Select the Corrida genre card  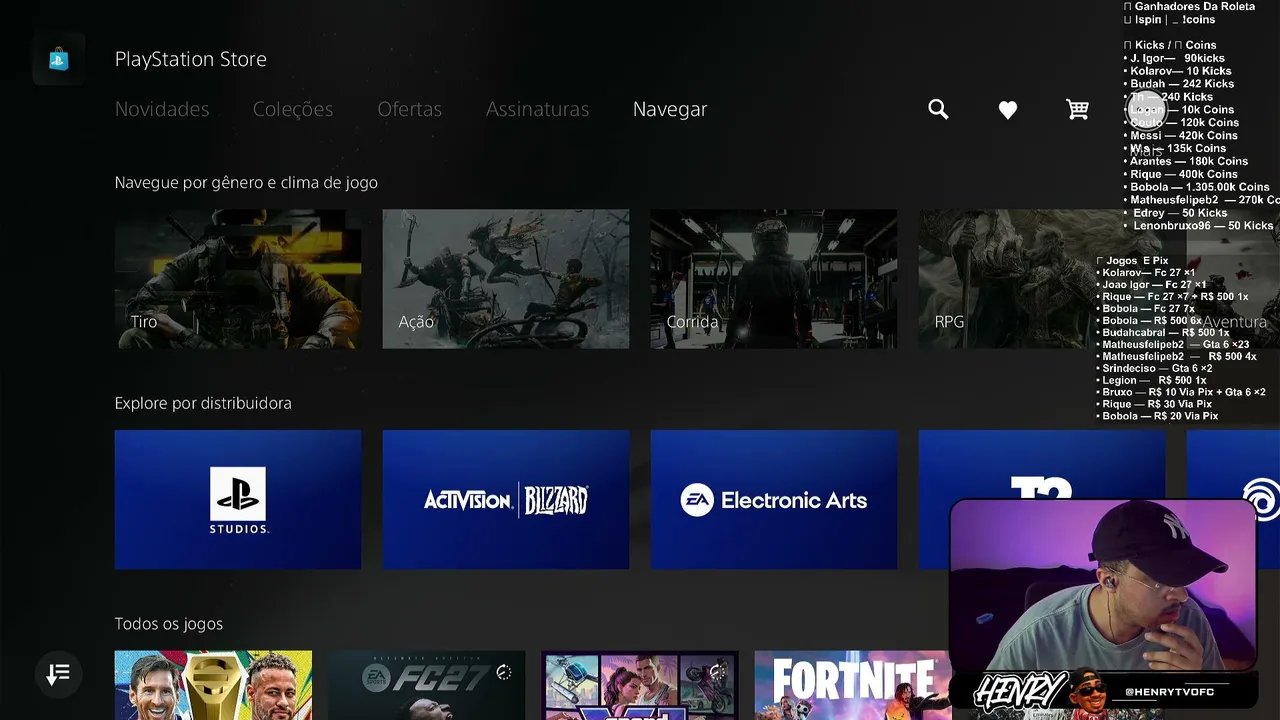[x=774, y=279]
